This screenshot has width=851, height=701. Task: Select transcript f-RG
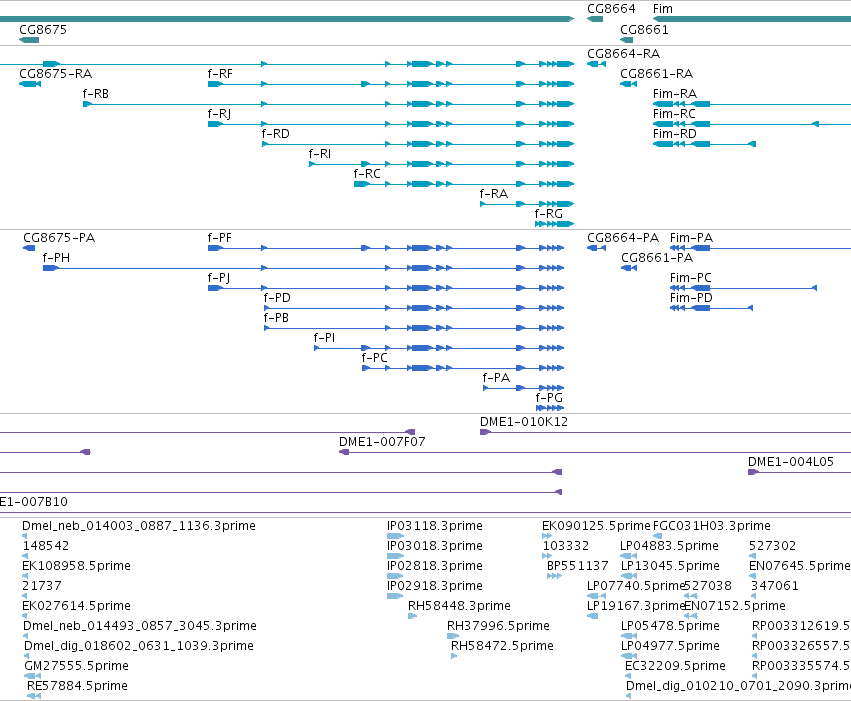(549, 214)
